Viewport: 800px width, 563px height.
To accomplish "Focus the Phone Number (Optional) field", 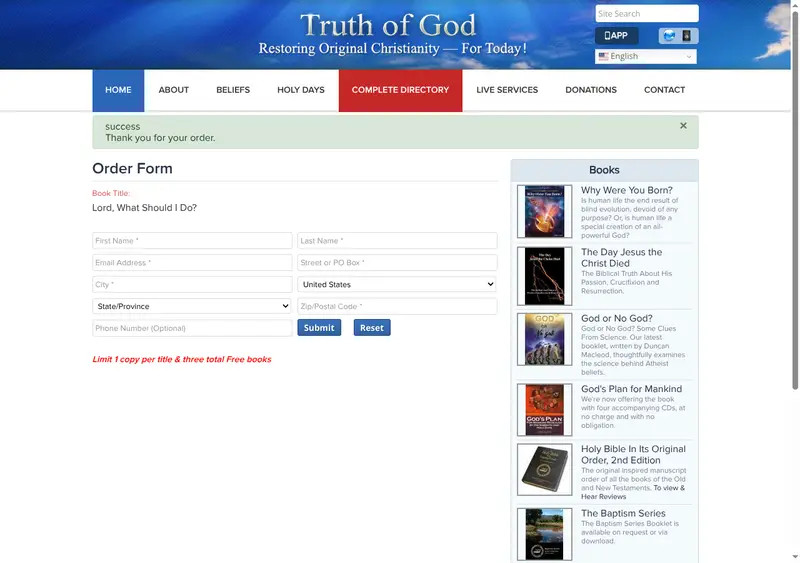I will [192, 328].
